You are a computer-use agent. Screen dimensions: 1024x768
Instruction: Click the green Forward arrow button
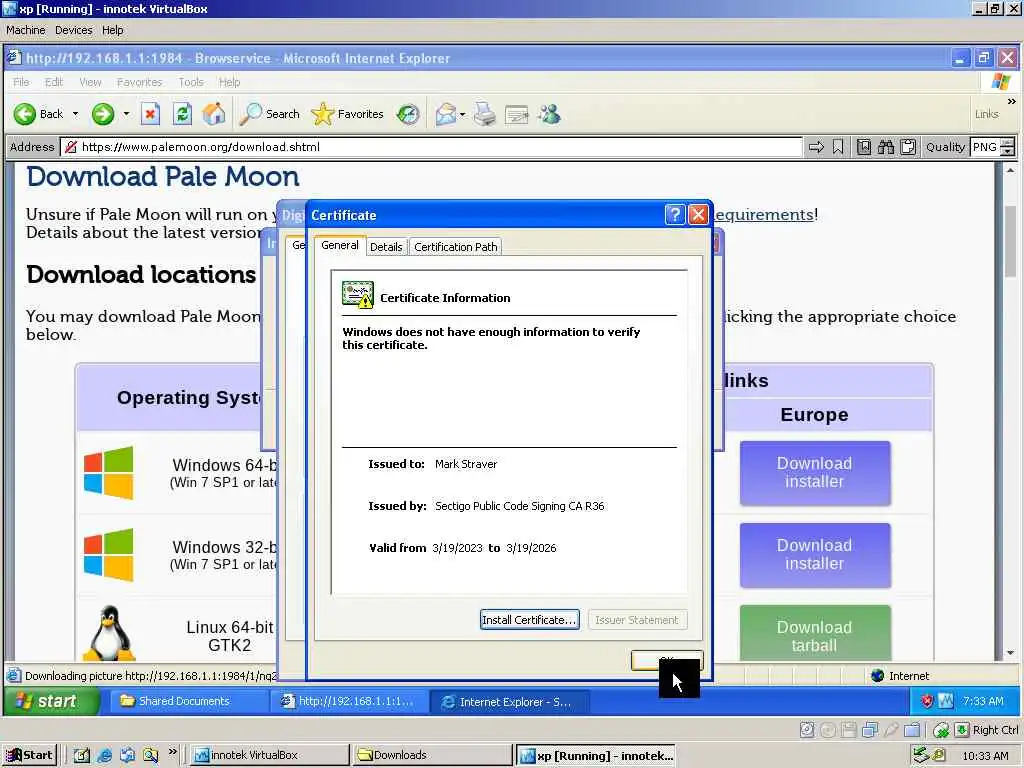(103, 114)
